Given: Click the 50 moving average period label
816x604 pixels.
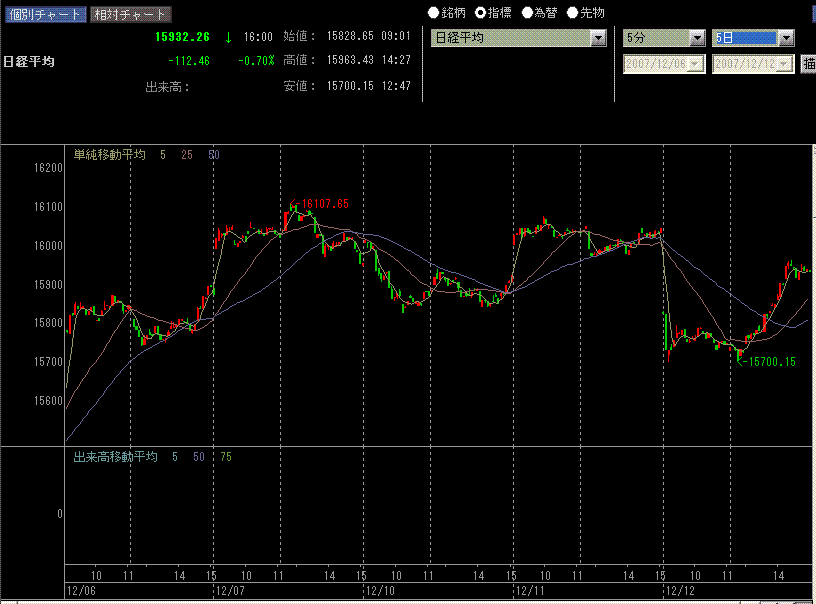Looking at the screenshot, I should click(214, 155).
